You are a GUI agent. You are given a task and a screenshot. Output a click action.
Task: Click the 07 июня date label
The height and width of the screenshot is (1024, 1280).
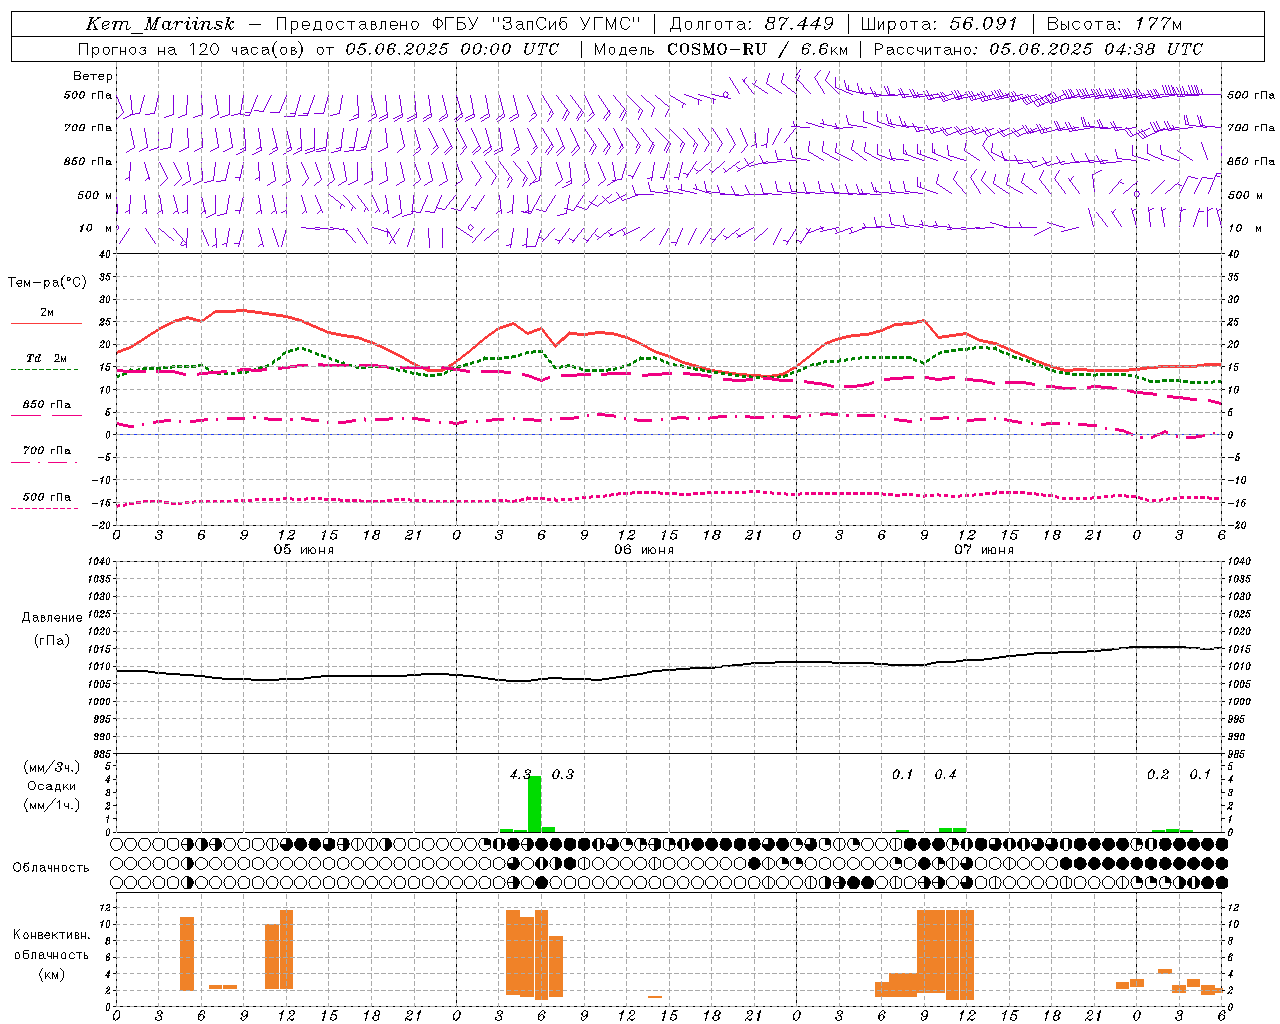983,550
